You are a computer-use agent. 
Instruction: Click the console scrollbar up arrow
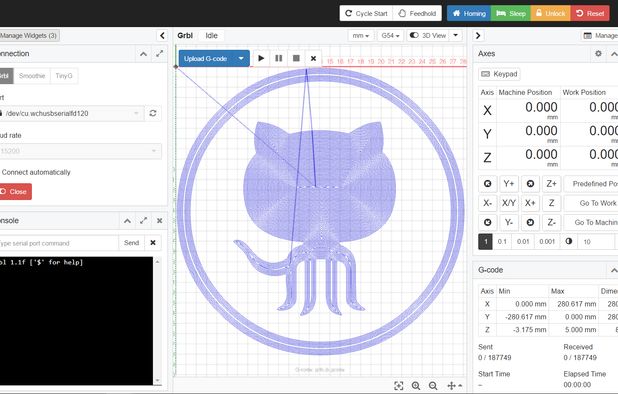158,262
